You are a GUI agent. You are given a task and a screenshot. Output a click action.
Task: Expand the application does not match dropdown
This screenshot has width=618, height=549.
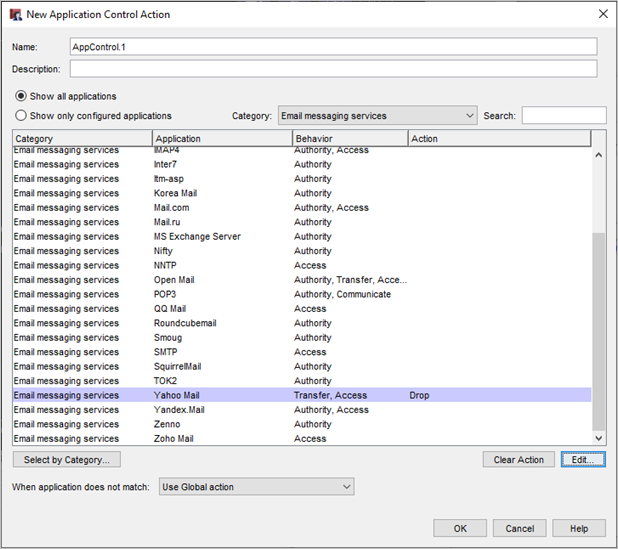click(256, 487)
